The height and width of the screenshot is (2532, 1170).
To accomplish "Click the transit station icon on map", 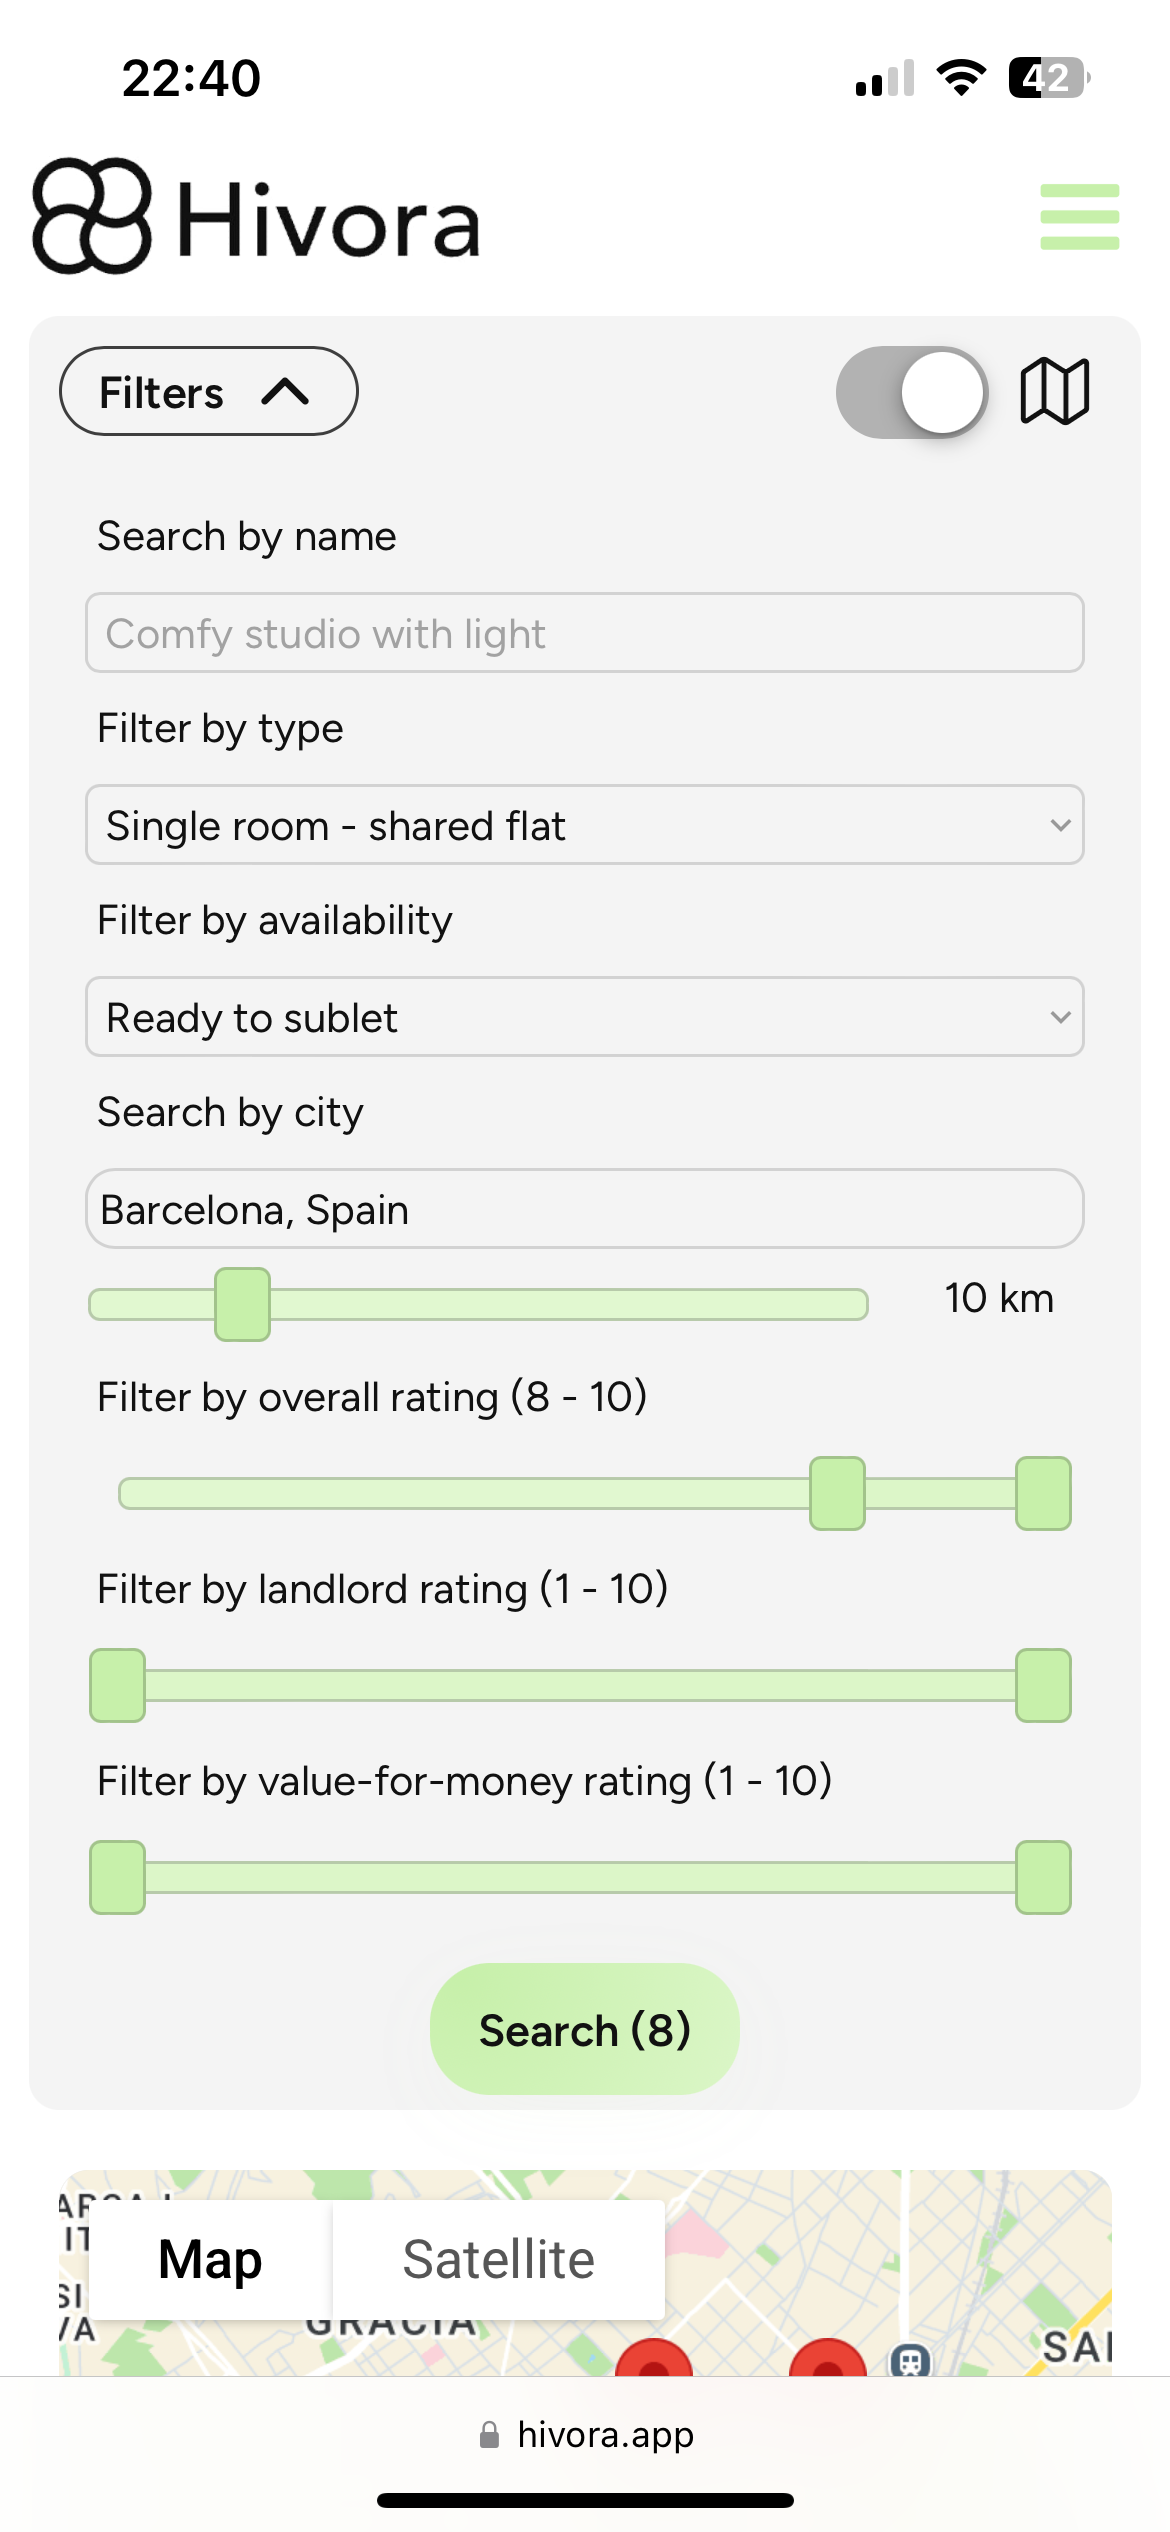I will click(910, 2360).
